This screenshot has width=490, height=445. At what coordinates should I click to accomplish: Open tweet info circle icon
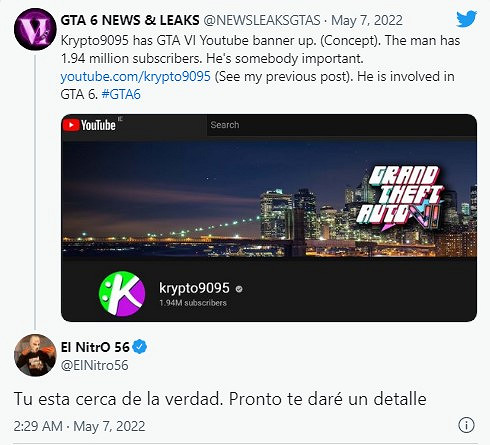(466, 425)
